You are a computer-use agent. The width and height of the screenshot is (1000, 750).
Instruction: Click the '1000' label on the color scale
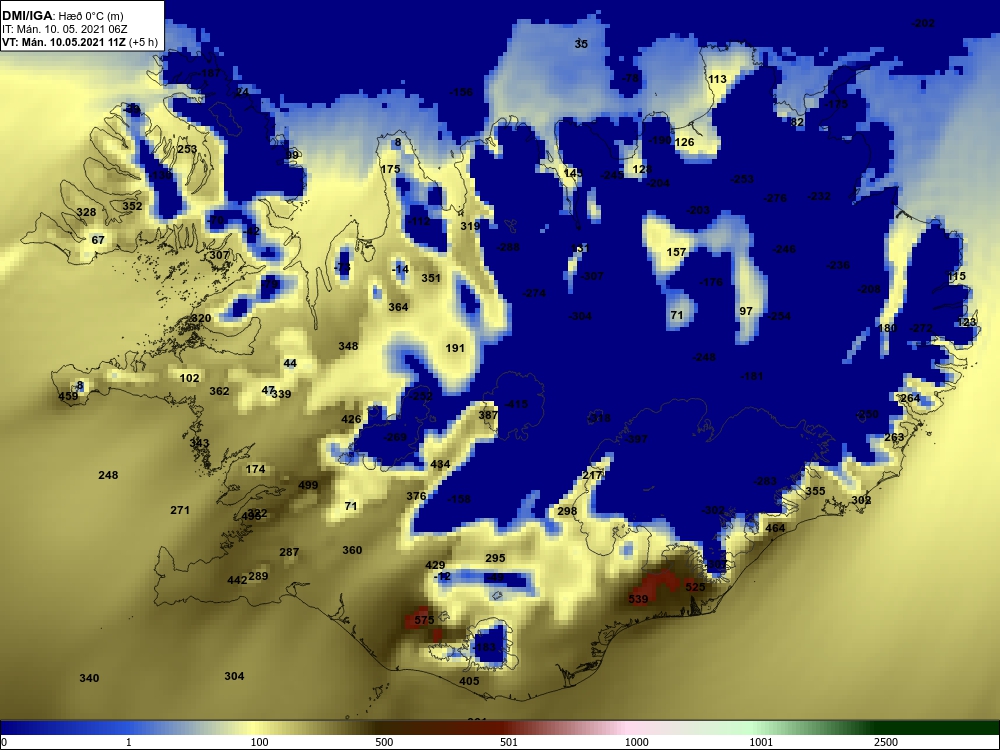pyautogui.click(x=636, y=742)
